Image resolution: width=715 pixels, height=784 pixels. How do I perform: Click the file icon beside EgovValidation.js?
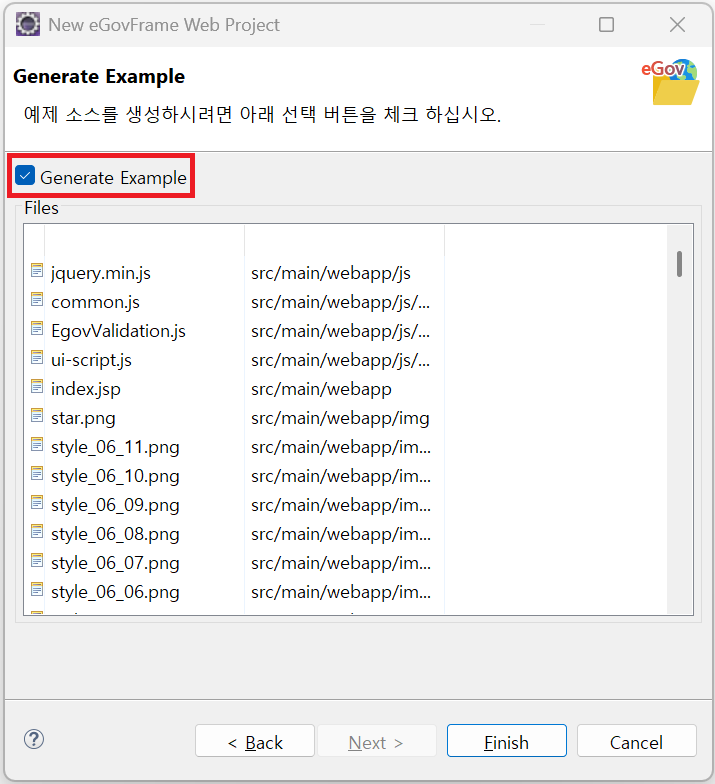click(x=37, y=328)
